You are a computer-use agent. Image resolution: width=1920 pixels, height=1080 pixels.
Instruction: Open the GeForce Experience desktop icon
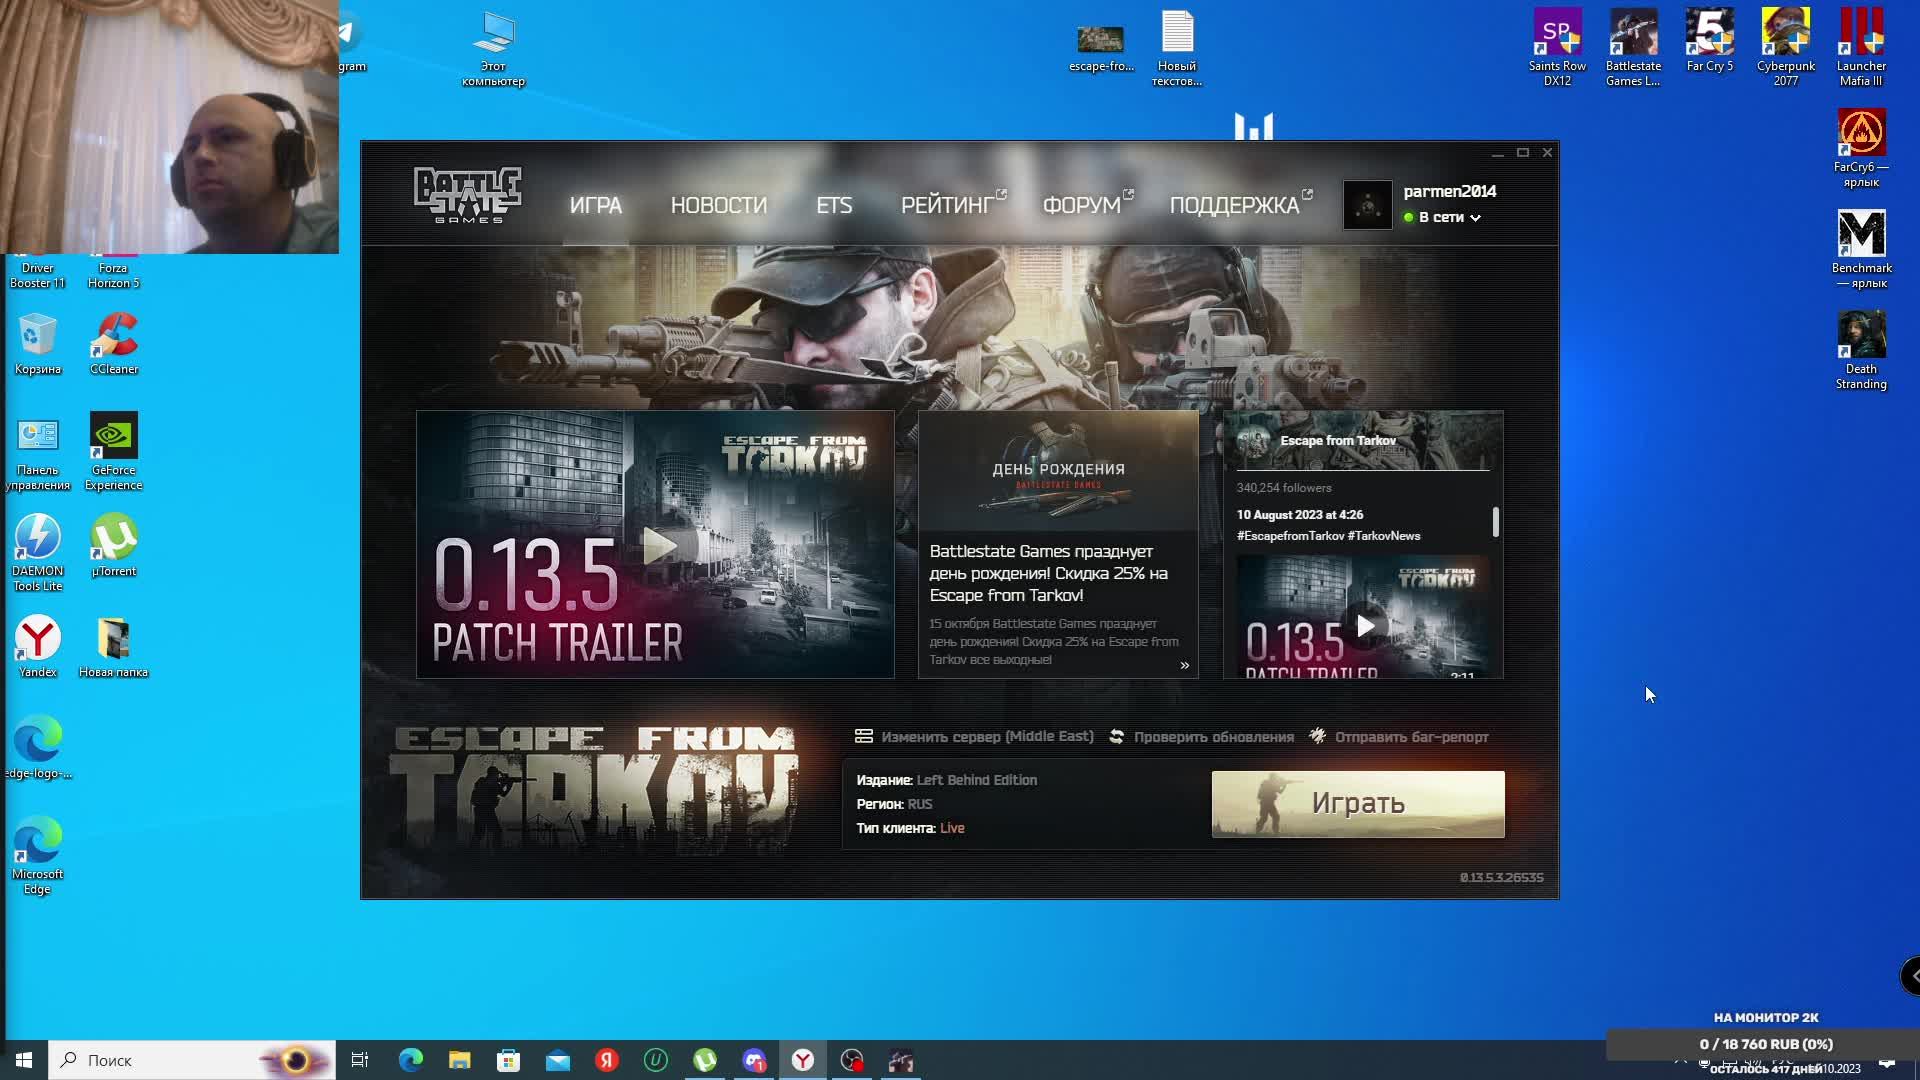pos(113,437)
